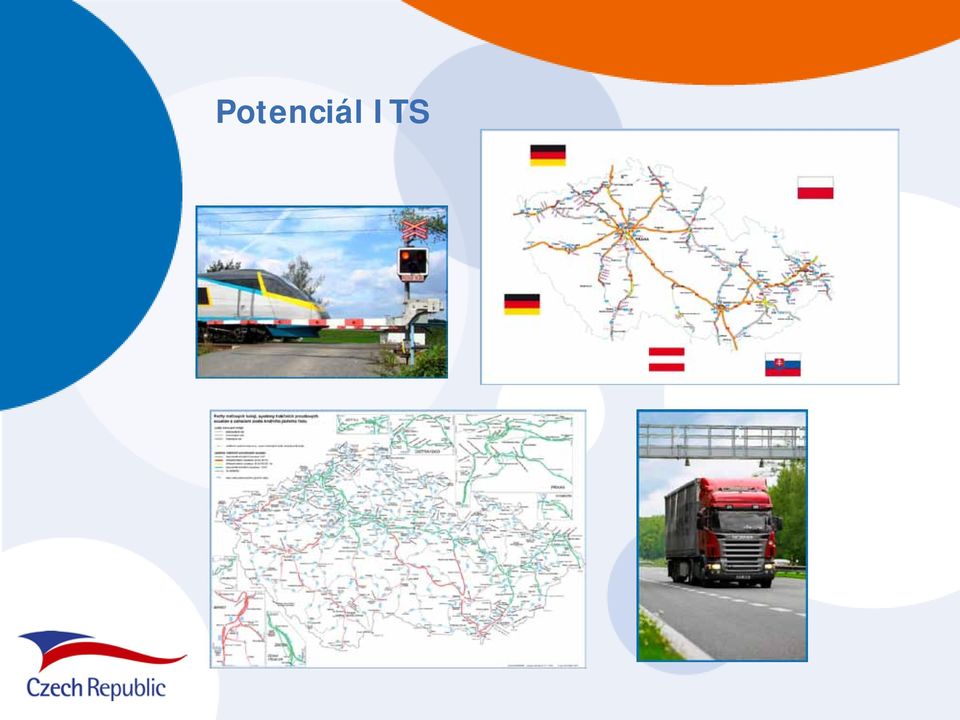Click the Slovak flag on the map
Viewport: 960px width, 720px height.
pos(782,364)
